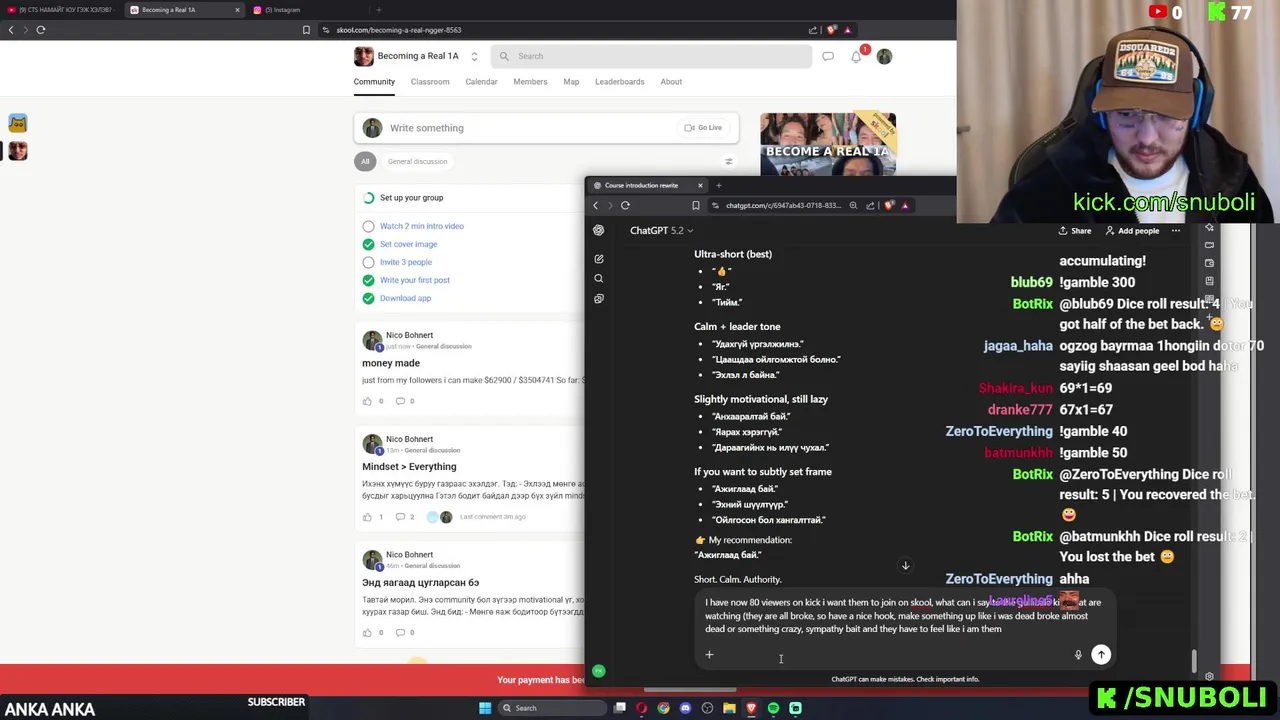Reload the ChatGPT browser window
The width and height of the screenshot is (1280, 720).
[625, 205]
